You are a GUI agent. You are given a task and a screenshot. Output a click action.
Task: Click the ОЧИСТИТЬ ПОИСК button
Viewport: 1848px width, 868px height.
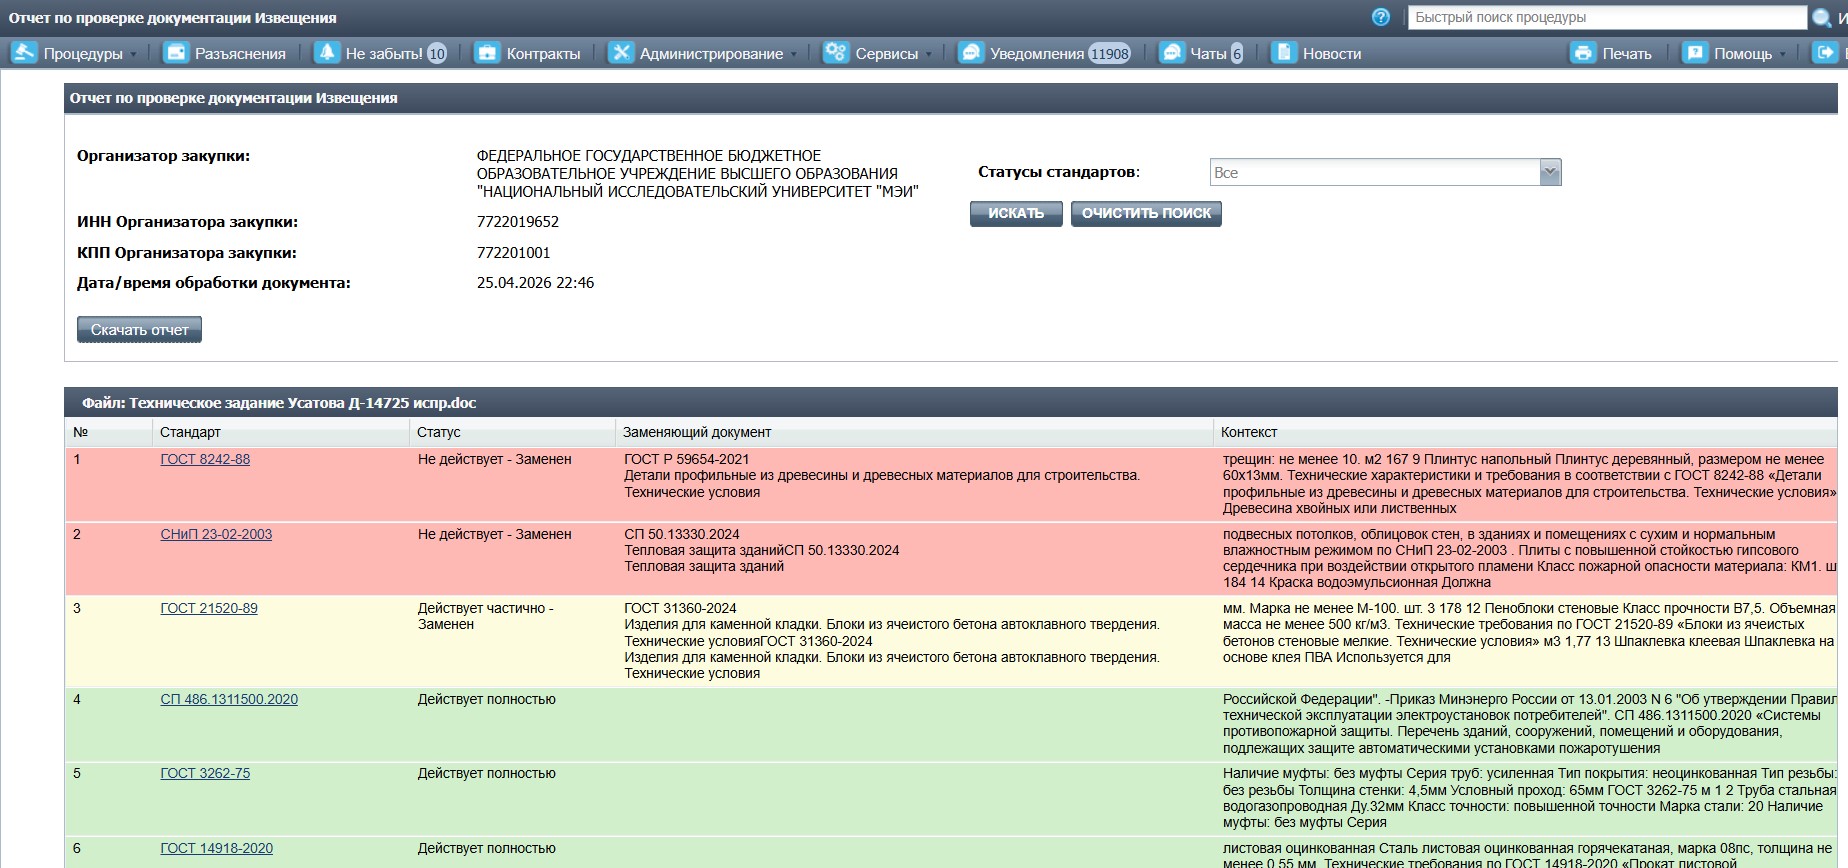click(x=1146, y=214)
